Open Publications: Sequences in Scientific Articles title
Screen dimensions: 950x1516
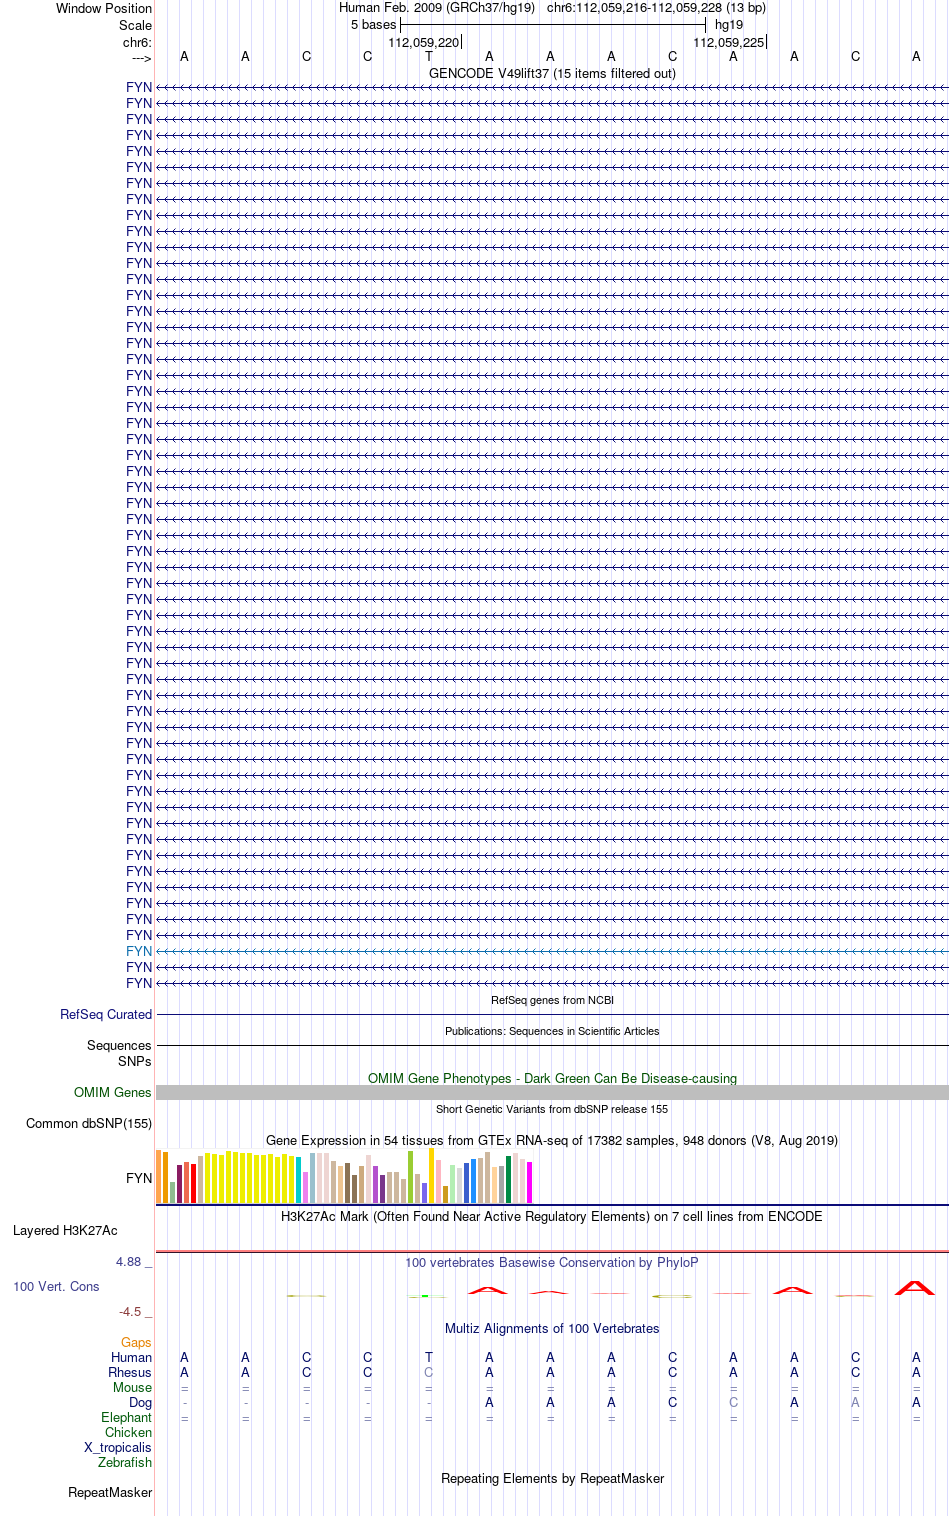(552, 1031)
